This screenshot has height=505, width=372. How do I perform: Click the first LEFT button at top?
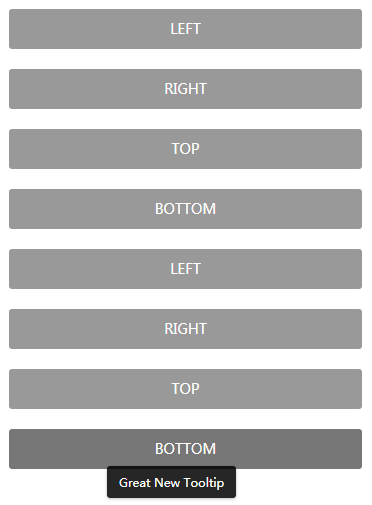pos(185,29)
